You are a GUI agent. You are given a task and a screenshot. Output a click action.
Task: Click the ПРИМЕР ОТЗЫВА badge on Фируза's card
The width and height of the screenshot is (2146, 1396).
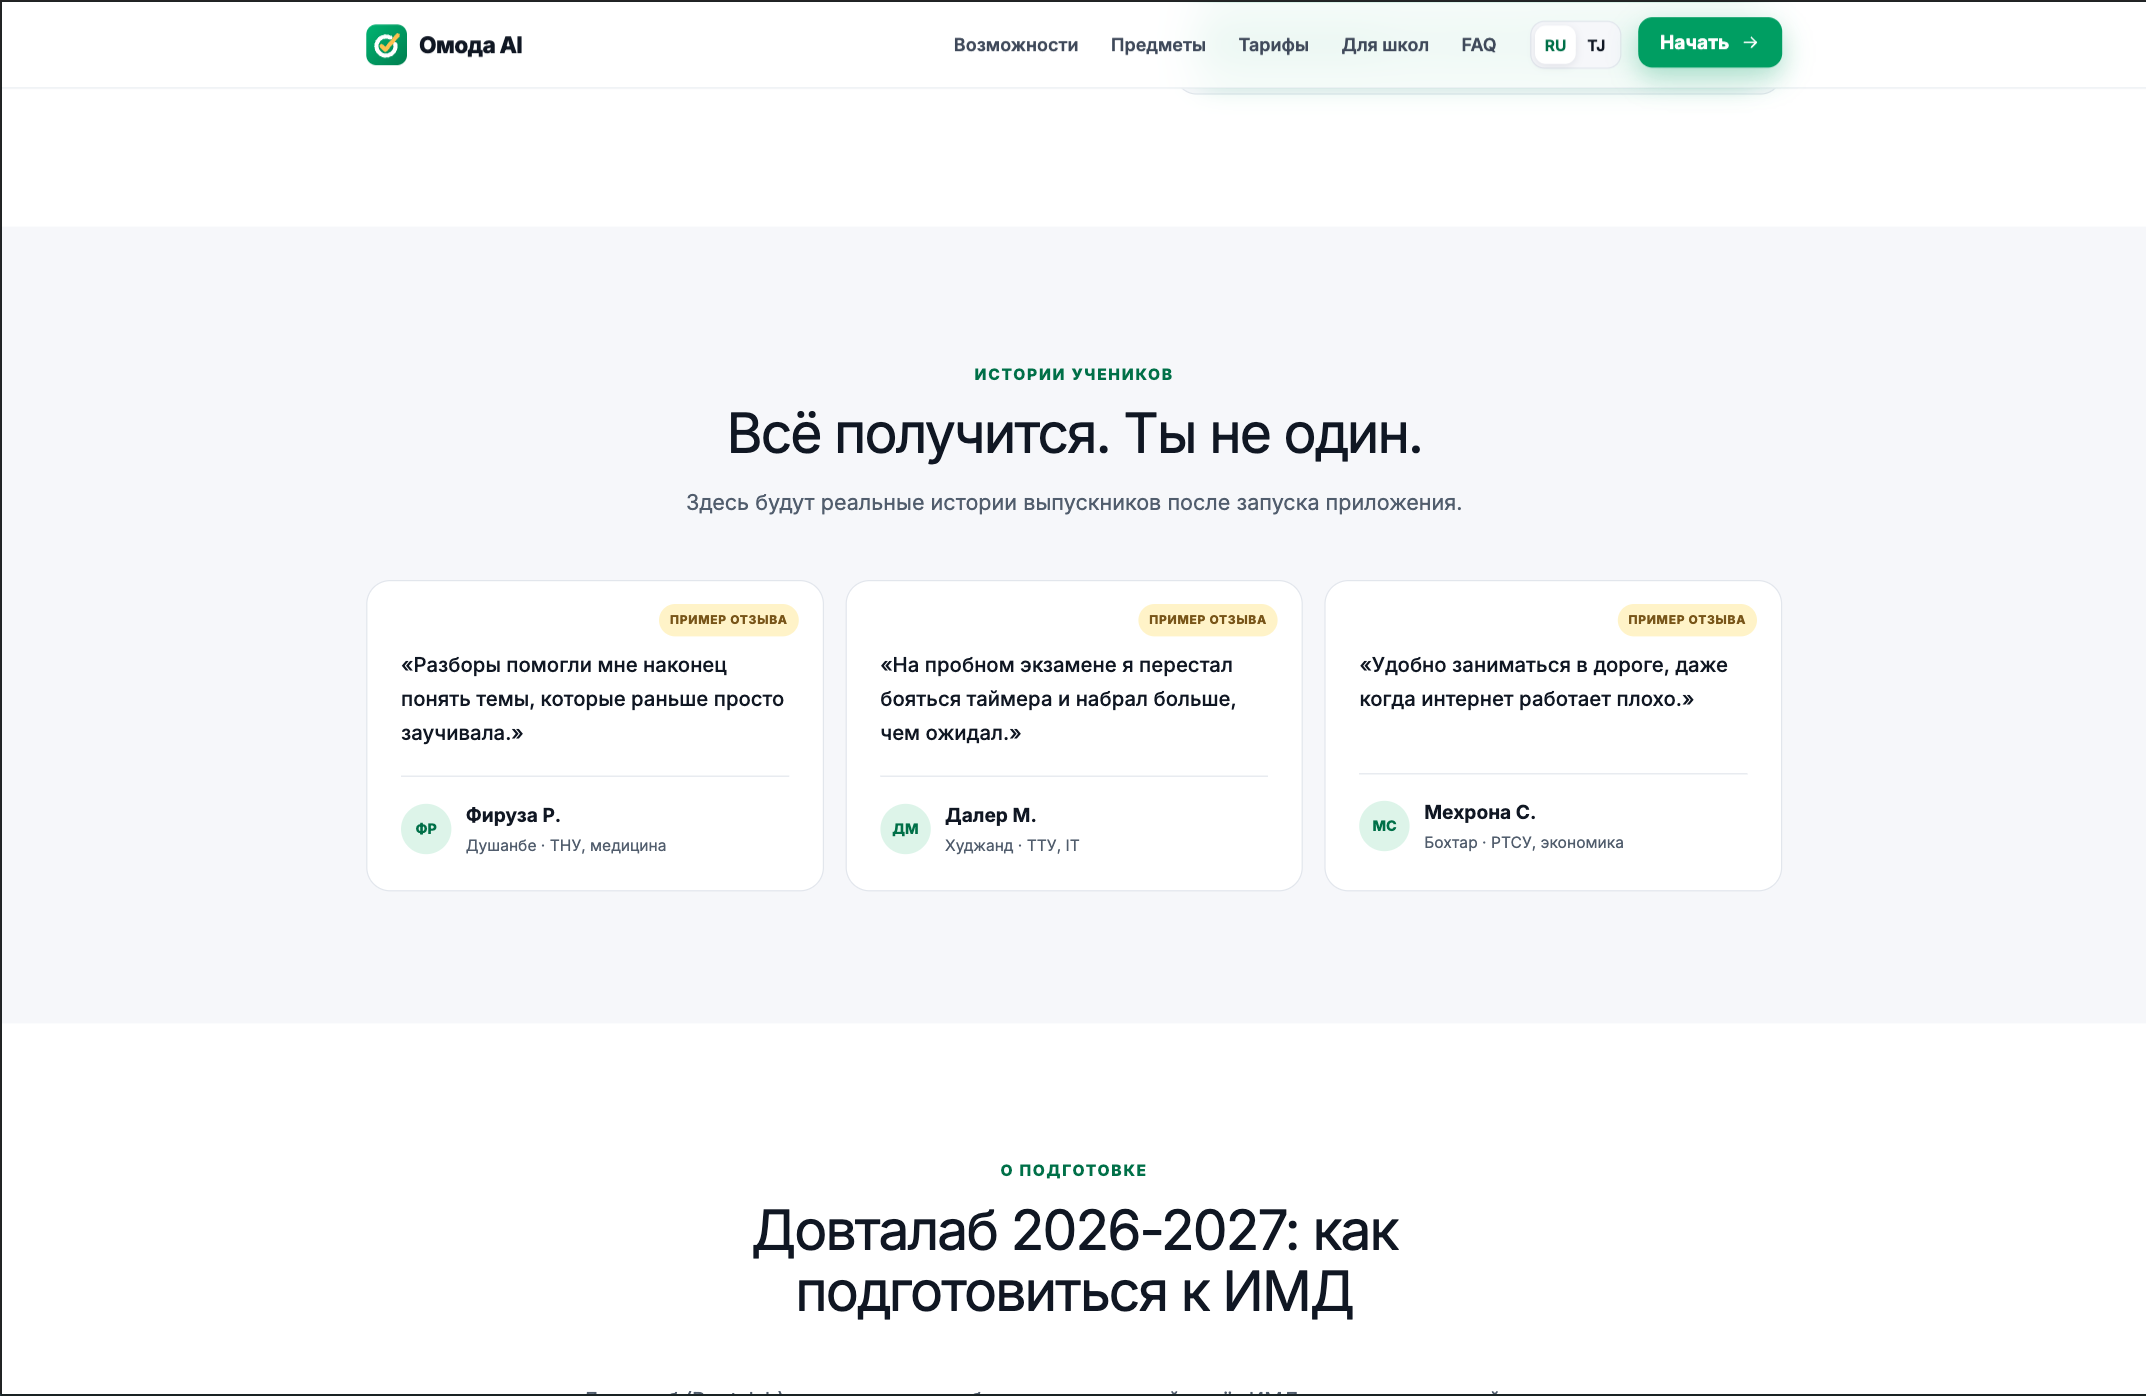(x=728, y=620)
